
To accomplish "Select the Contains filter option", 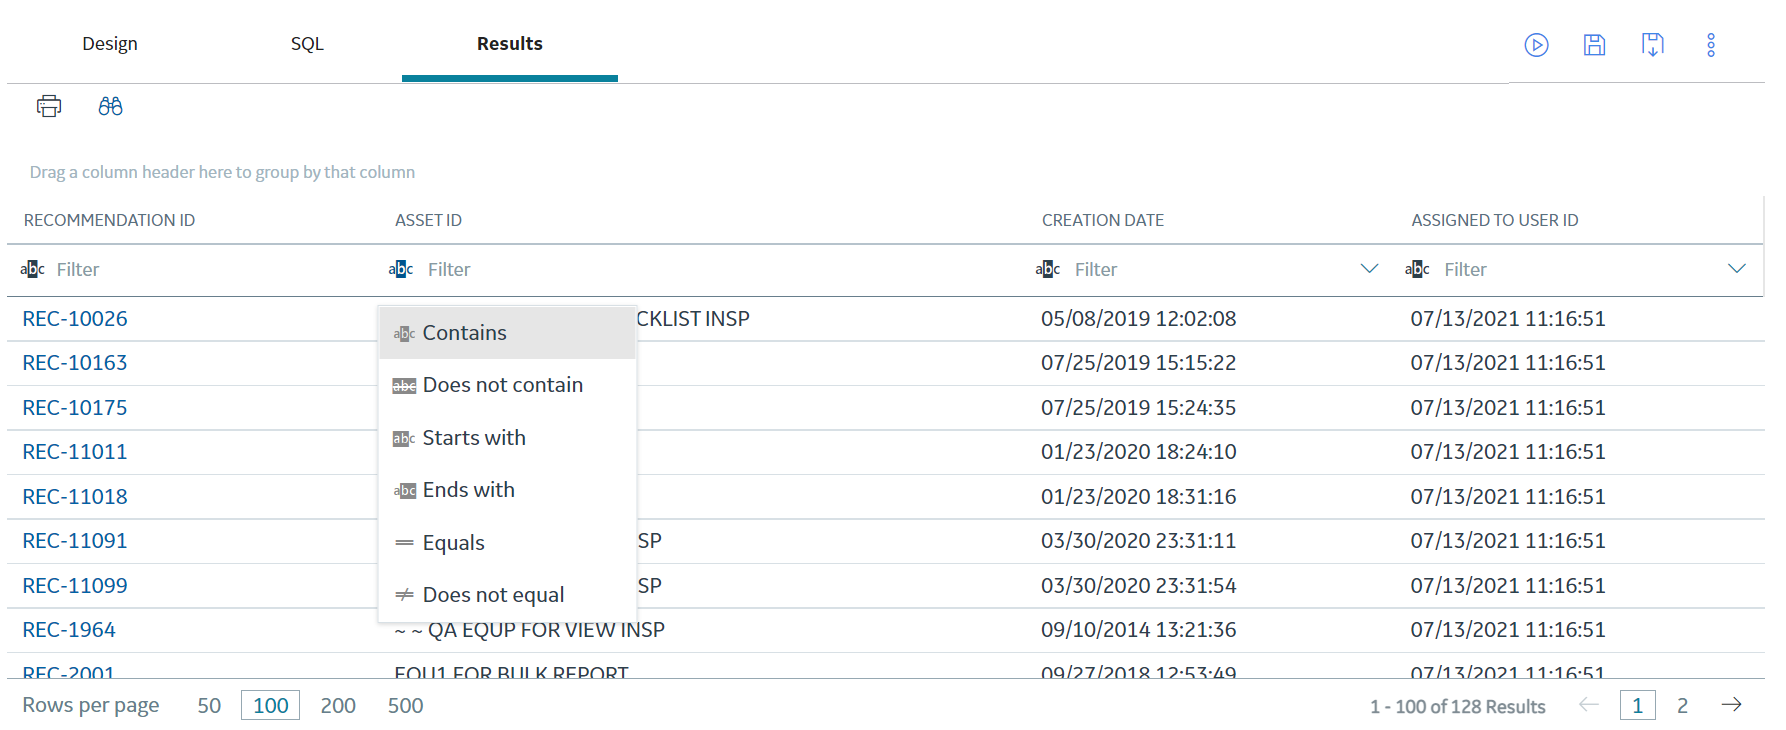I will [464, 333].
